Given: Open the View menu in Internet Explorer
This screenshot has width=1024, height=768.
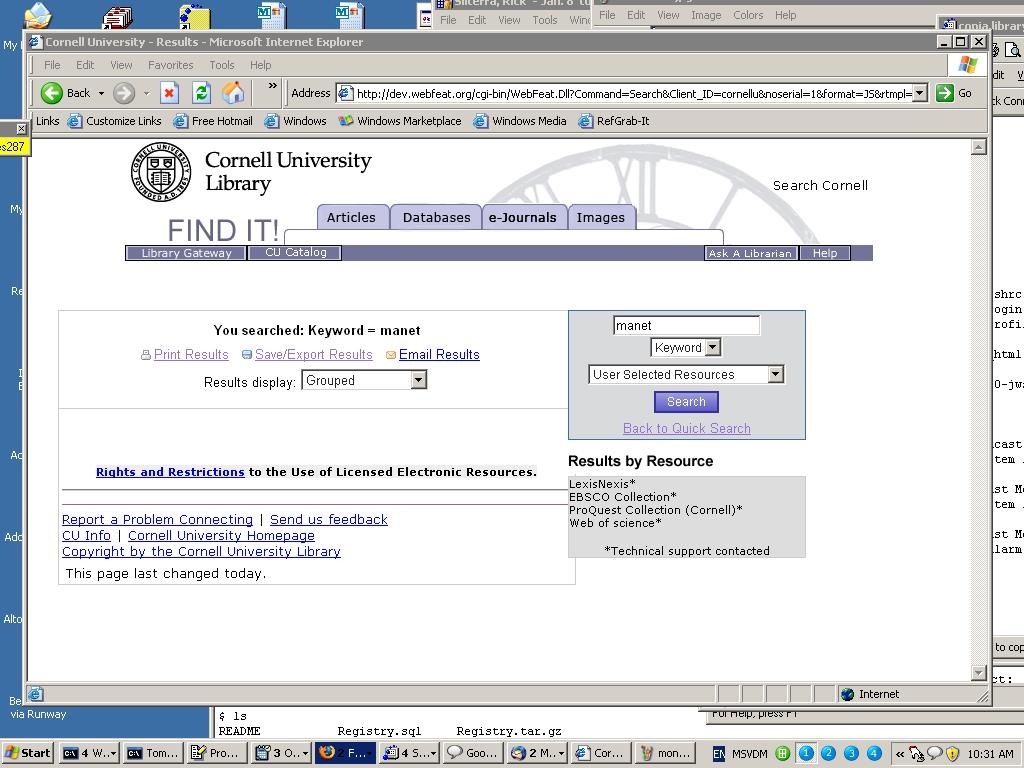Looking at the screenshot, I should [121, 65].
